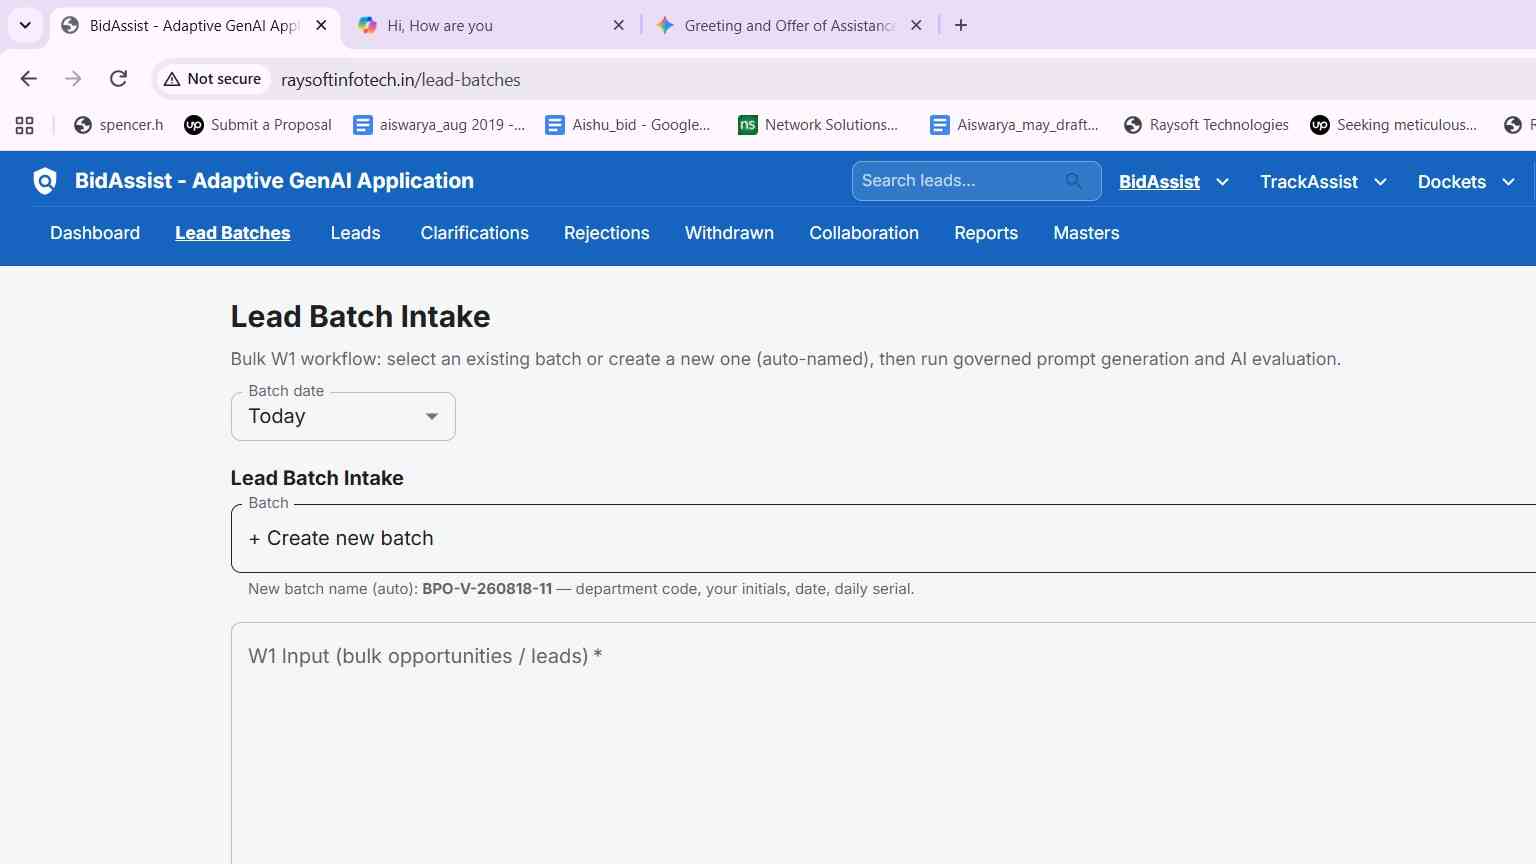Open the tab search chevron button
Image resolution: width=1536 pixels, height=864 pixels.
click(x=25, y=25)
